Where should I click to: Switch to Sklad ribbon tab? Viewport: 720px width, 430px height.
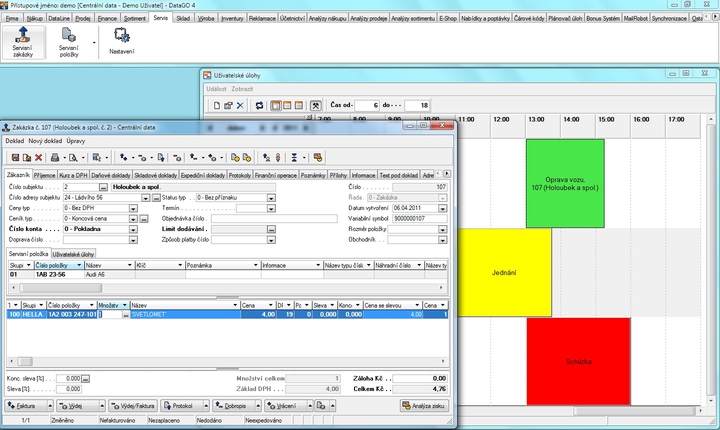click(183, 18)
